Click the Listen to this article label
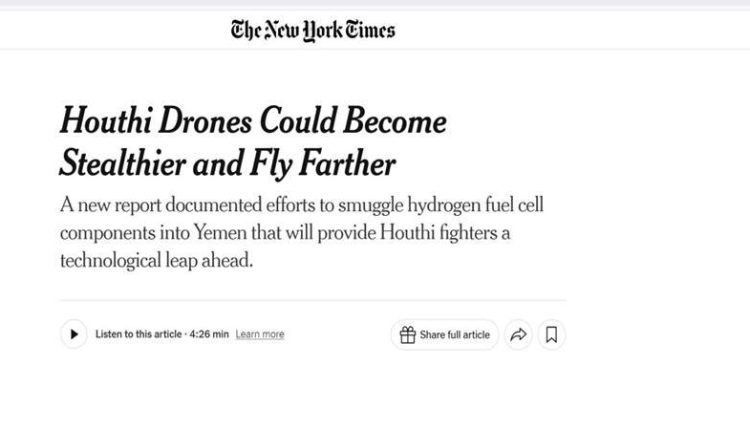Viewport: 750px width, 430px height. [x=140, y=335]
